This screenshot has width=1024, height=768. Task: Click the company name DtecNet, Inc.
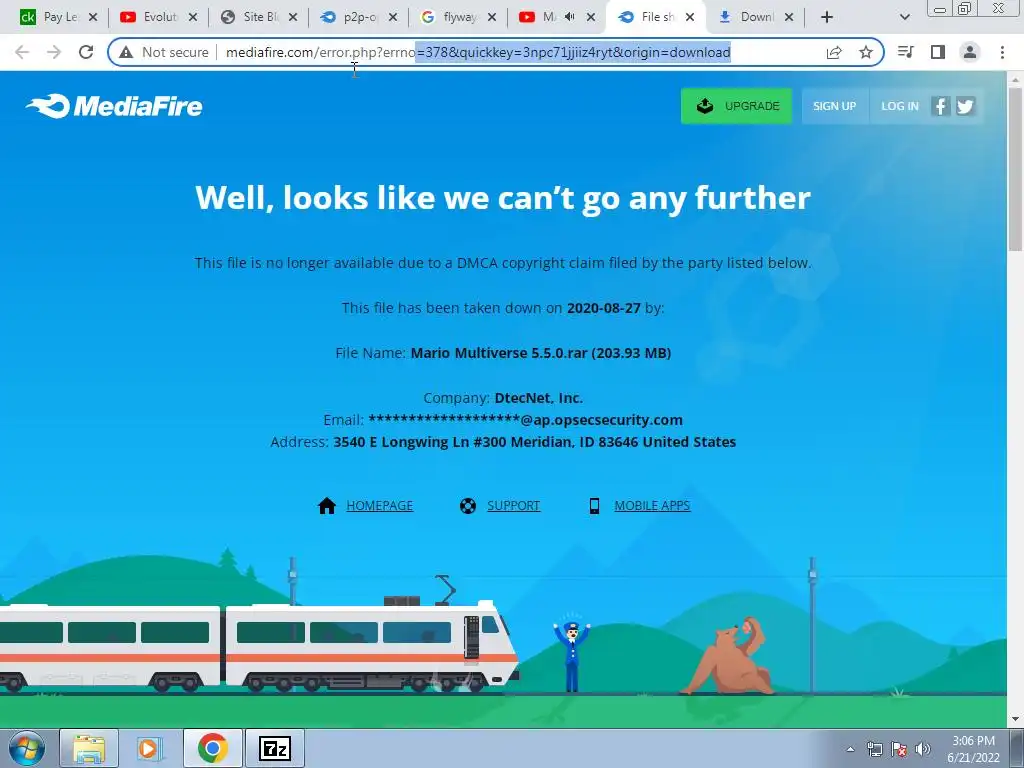pyautogui.click(x=539, y=398)
